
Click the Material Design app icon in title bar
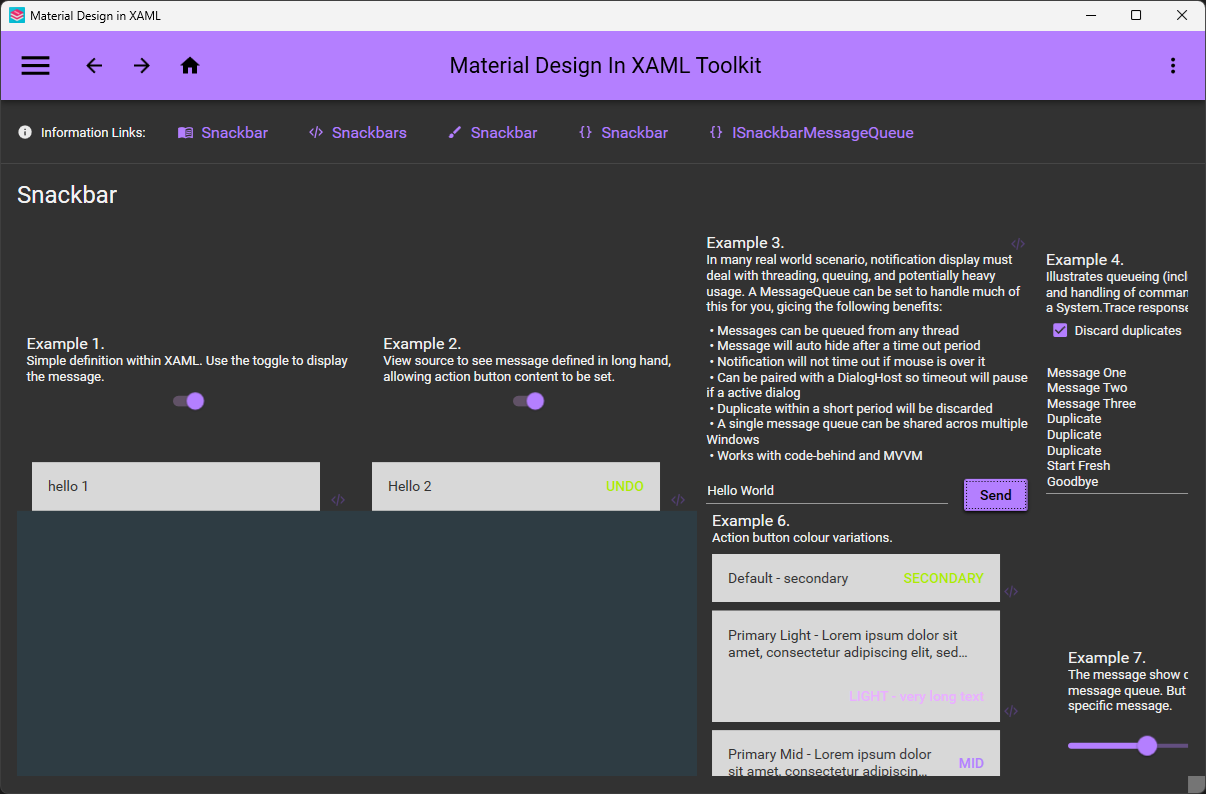[17, 16]
